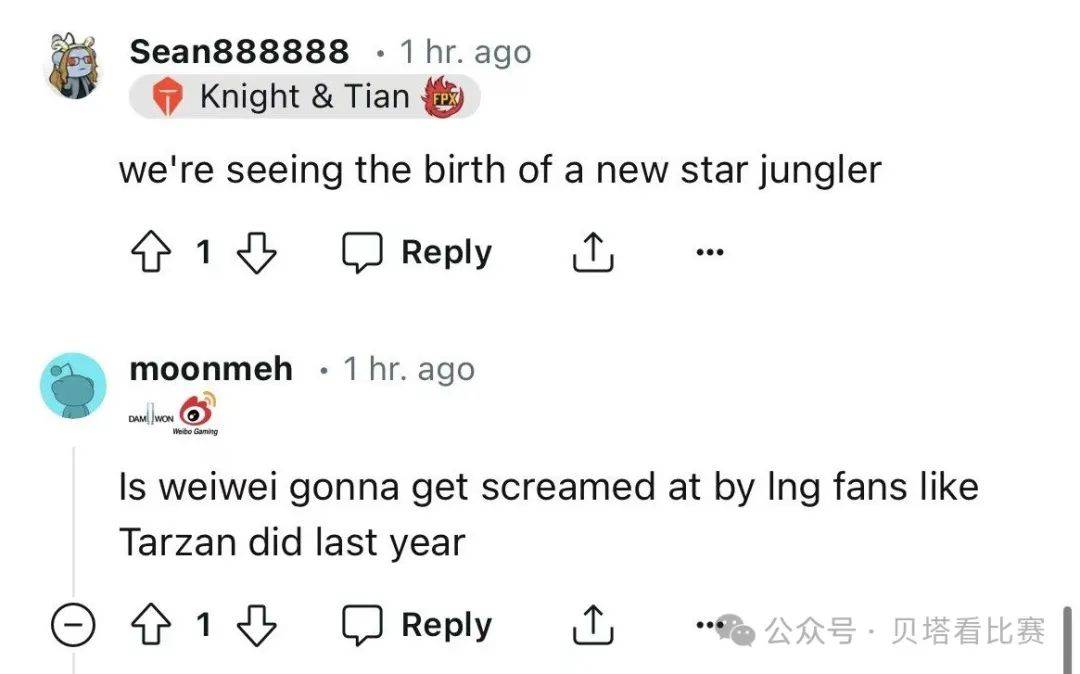This screenshot has width=1080, height=674.
Task: Click the DAMWON flair logo
Action: tap(150, 416)
